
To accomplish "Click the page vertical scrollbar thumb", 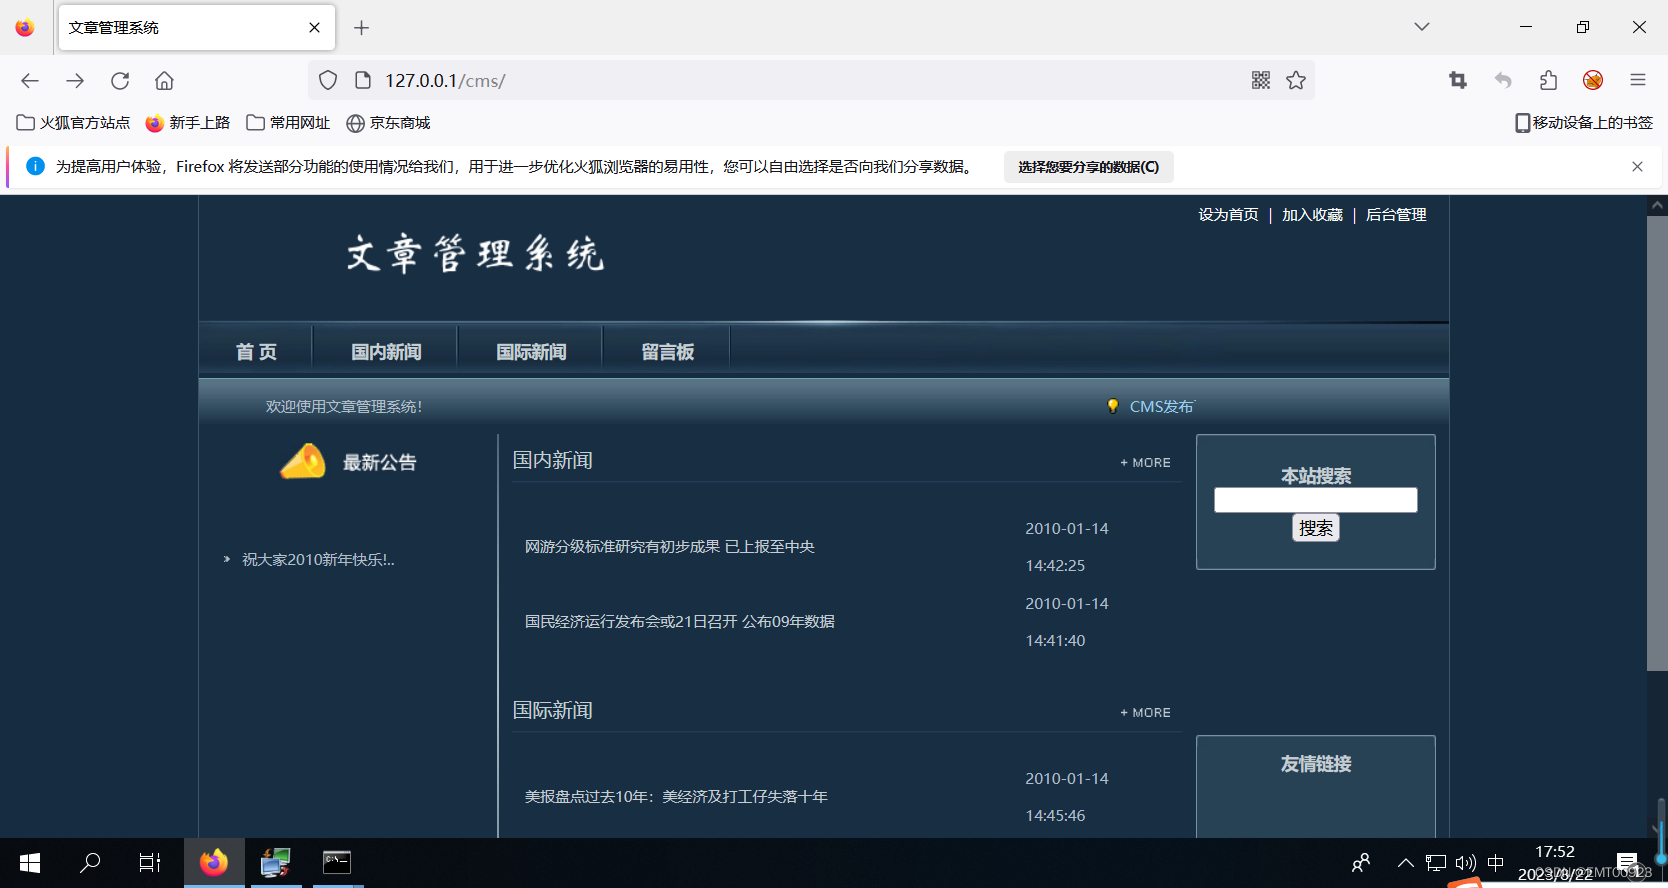I will point(1657,443).
